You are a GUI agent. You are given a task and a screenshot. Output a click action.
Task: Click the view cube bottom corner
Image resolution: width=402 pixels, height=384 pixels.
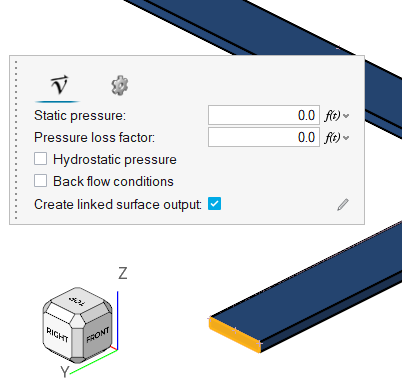pos(77,360)
